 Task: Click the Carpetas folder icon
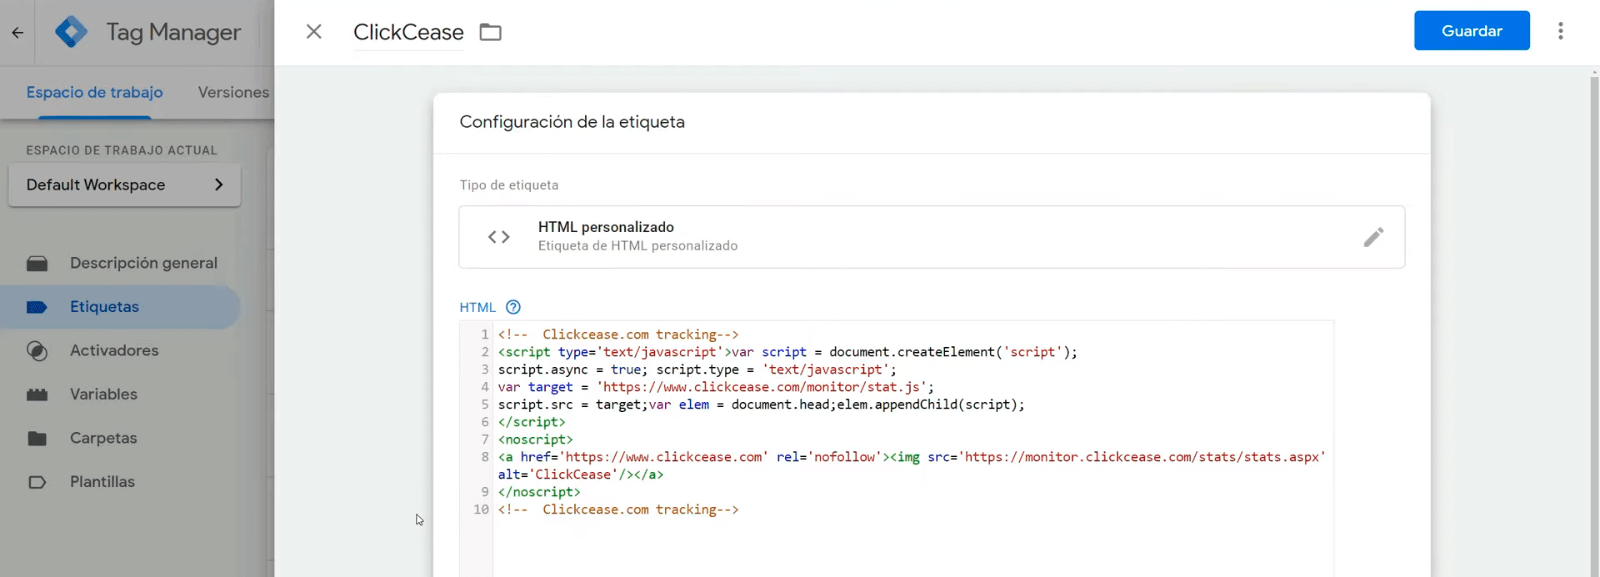(37, 438)
